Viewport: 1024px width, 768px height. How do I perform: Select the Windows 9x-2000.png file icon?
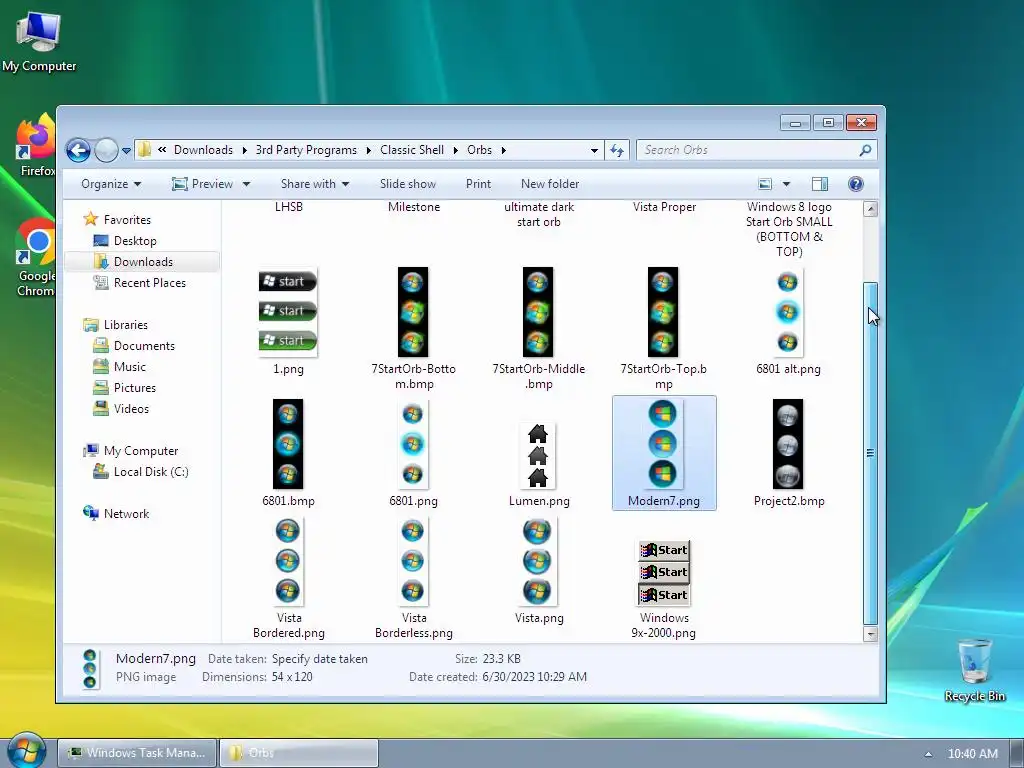click(664, 573)
